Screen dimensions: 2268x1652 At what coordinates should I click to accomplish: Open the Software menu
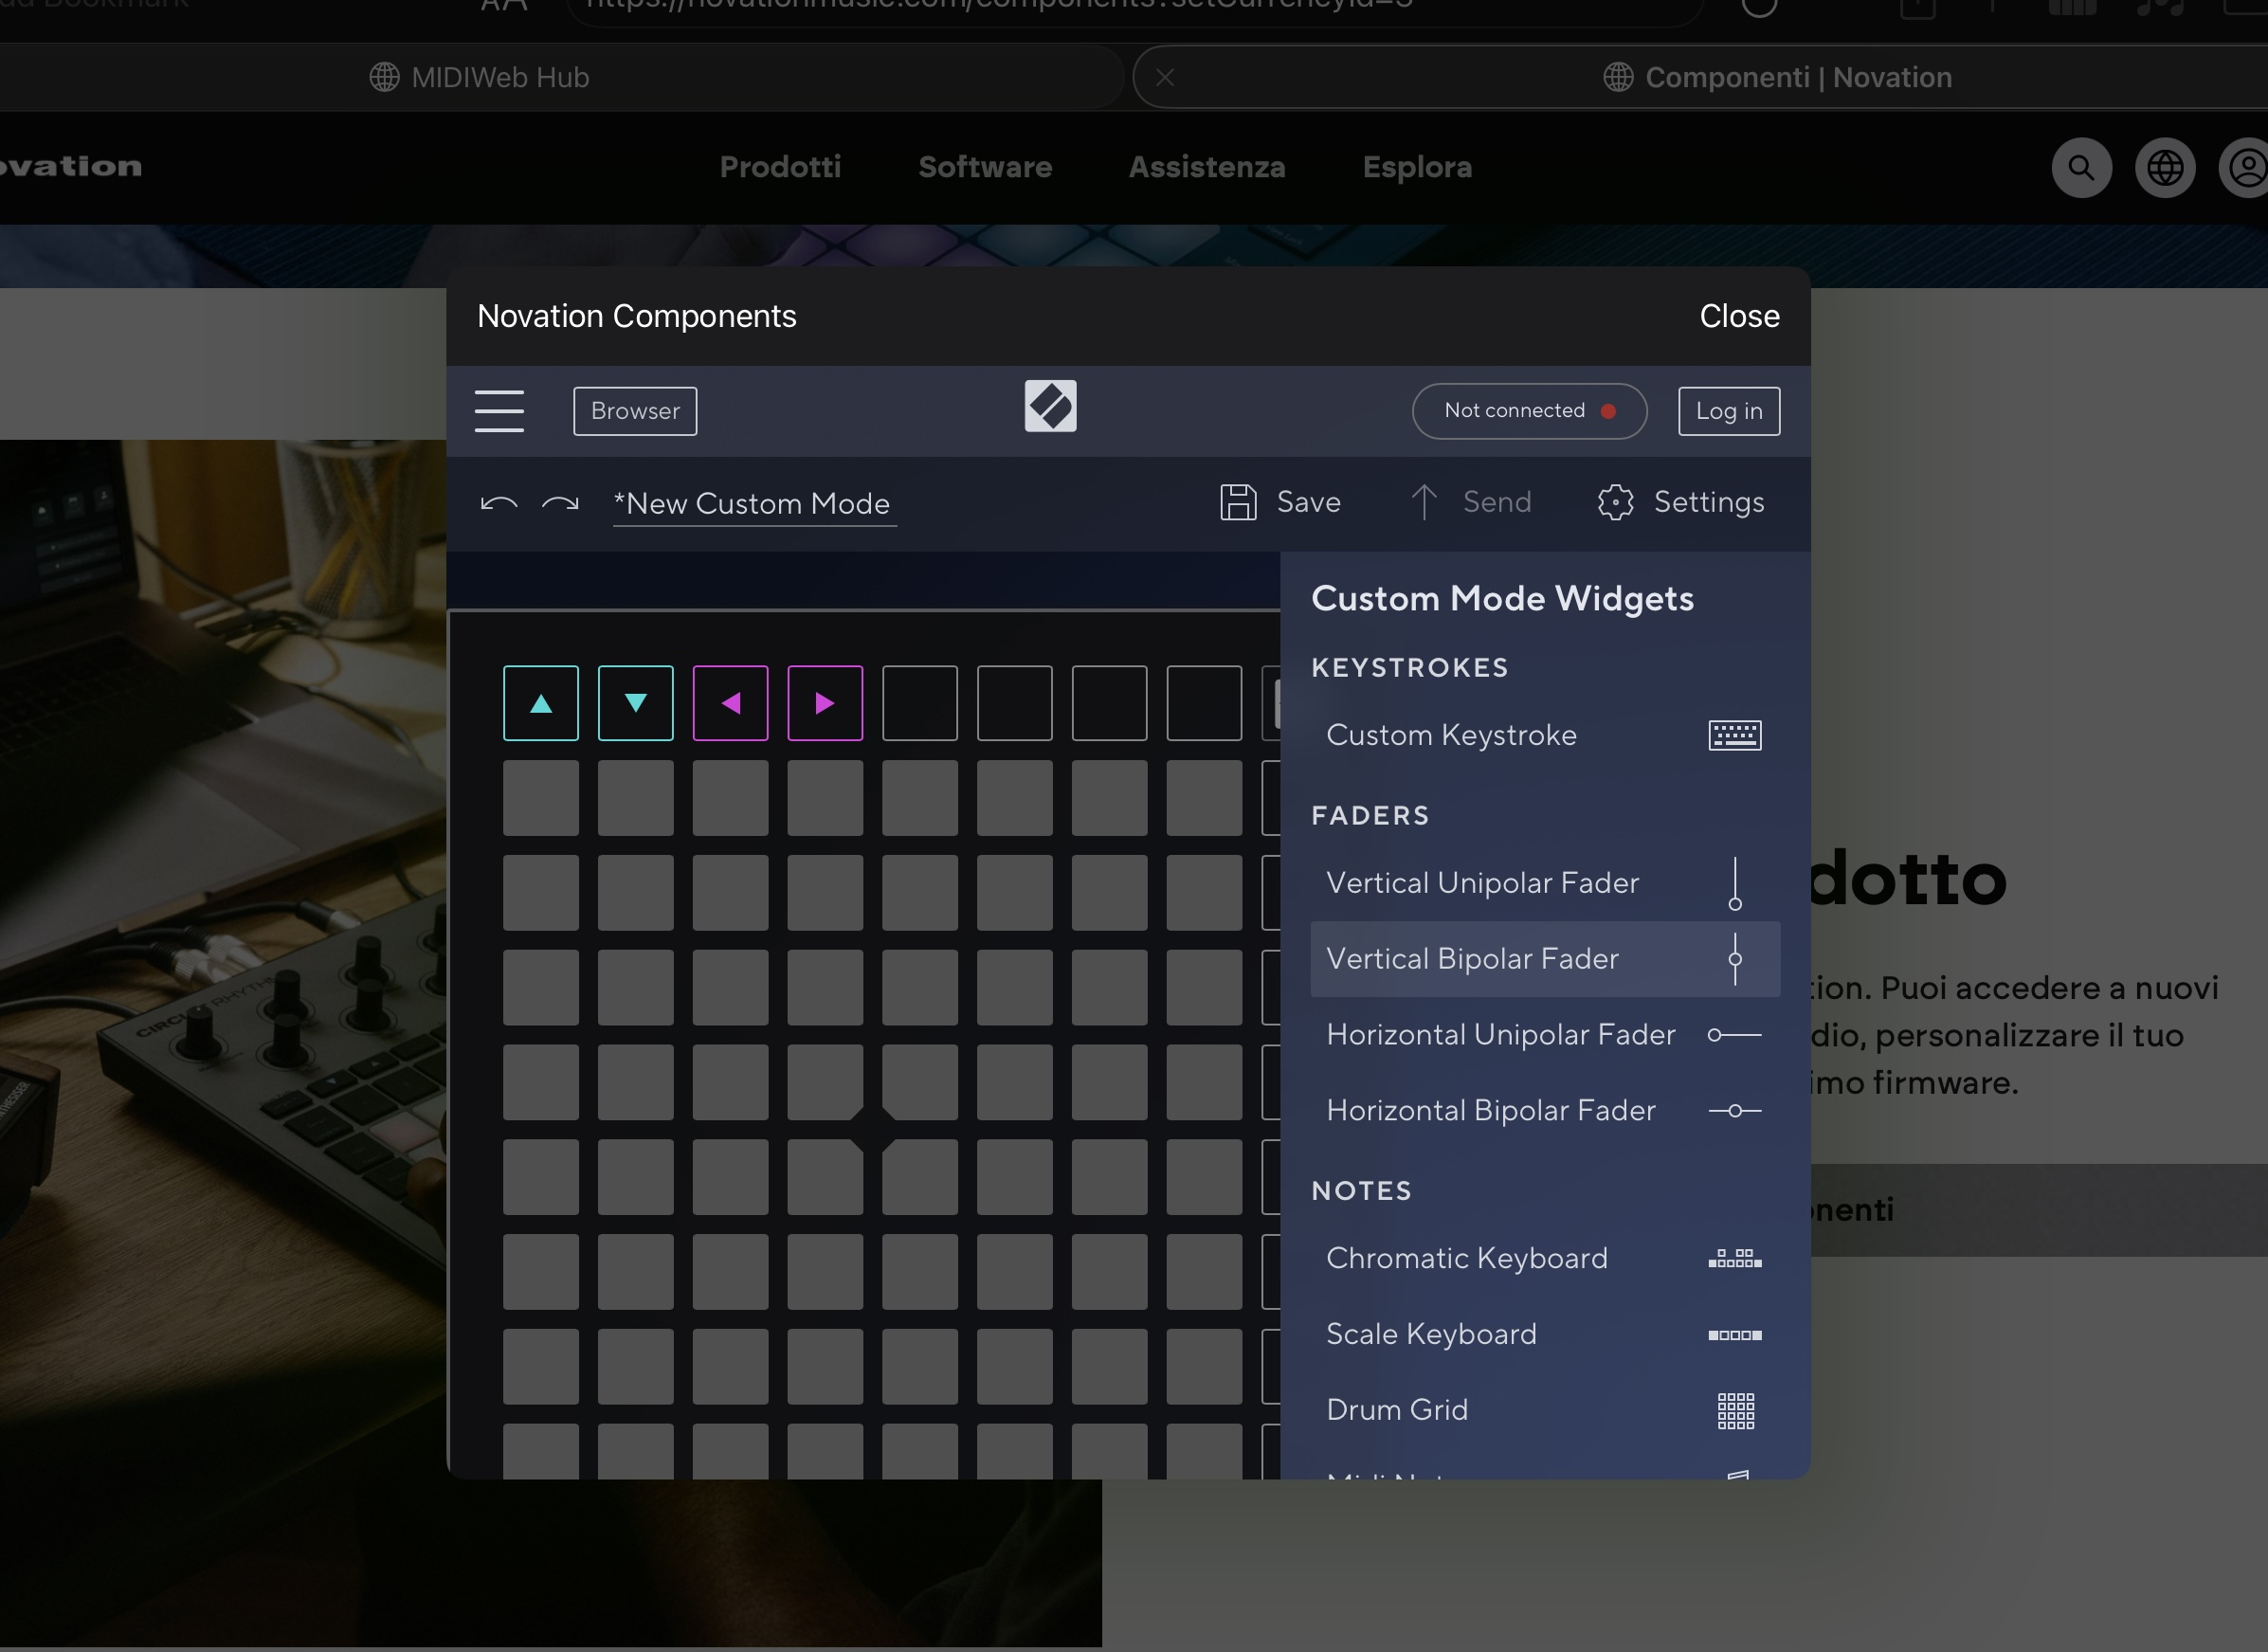point(985,167)
